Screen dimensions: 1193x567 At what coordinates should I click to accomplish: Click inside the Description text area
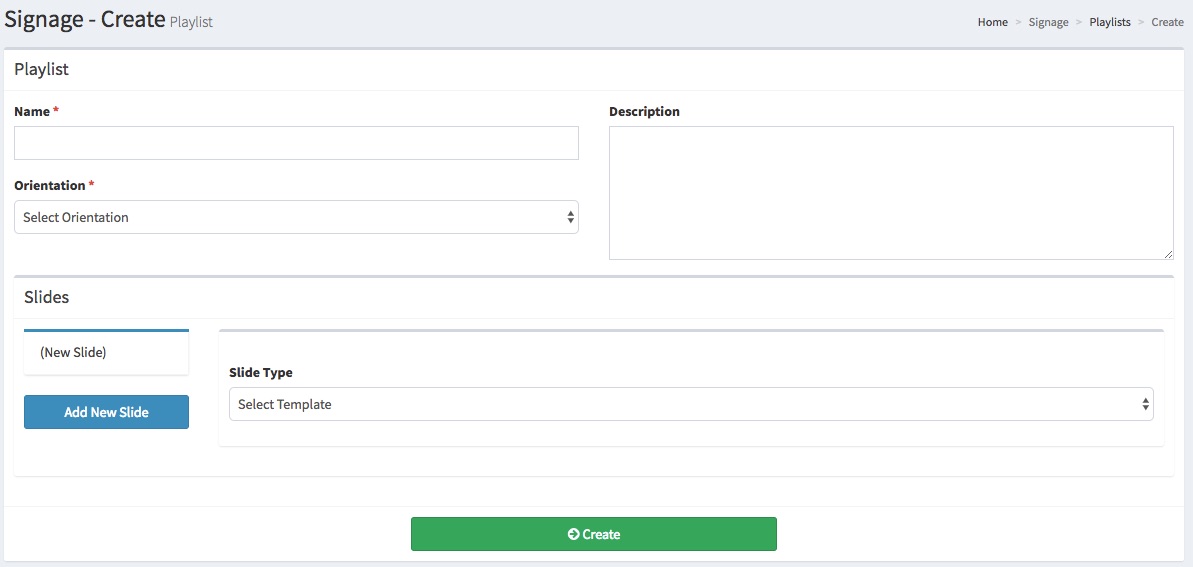[x=890, y=193]
